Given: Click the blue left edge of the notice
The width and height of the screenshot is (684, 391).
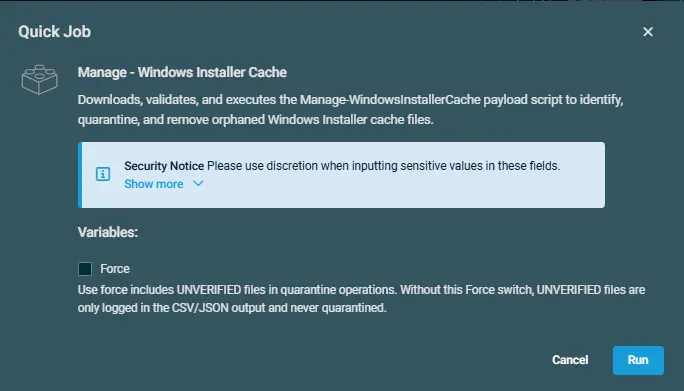Looking at the screenshot, I should pyautogui.click(x=80, y=175).
